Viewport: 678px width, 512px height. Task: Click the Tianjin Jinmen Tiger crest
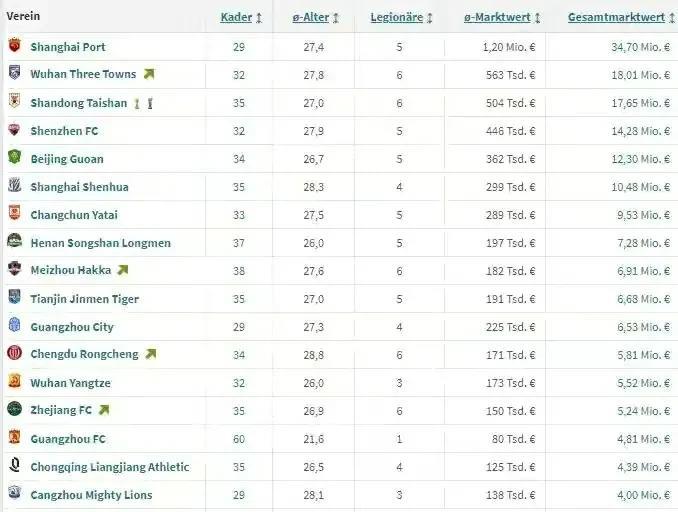14,297
